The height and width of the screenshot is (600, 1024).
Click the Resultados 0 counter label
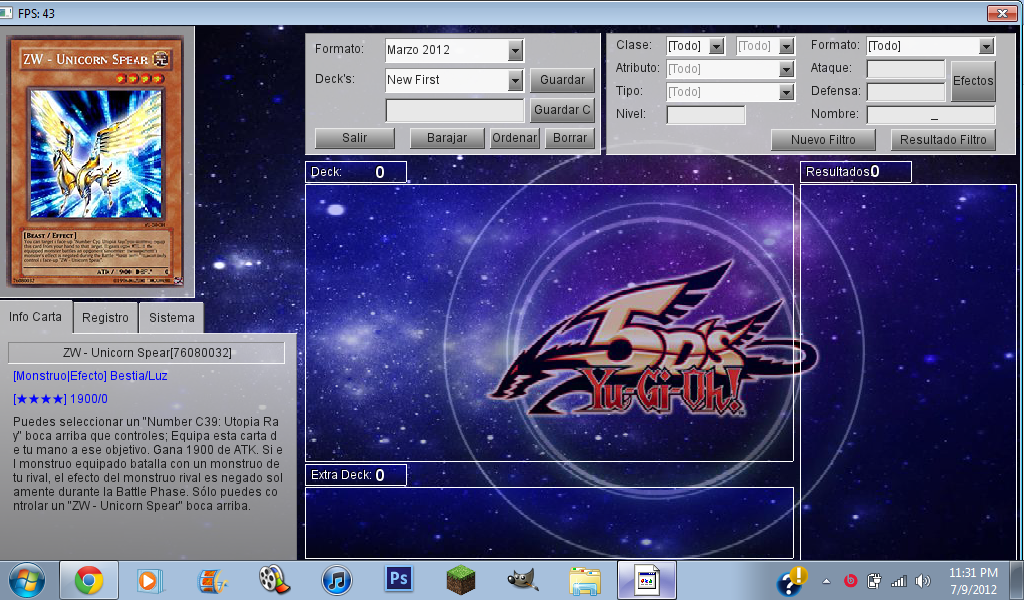pyautogui.click(x=856, y=172)
